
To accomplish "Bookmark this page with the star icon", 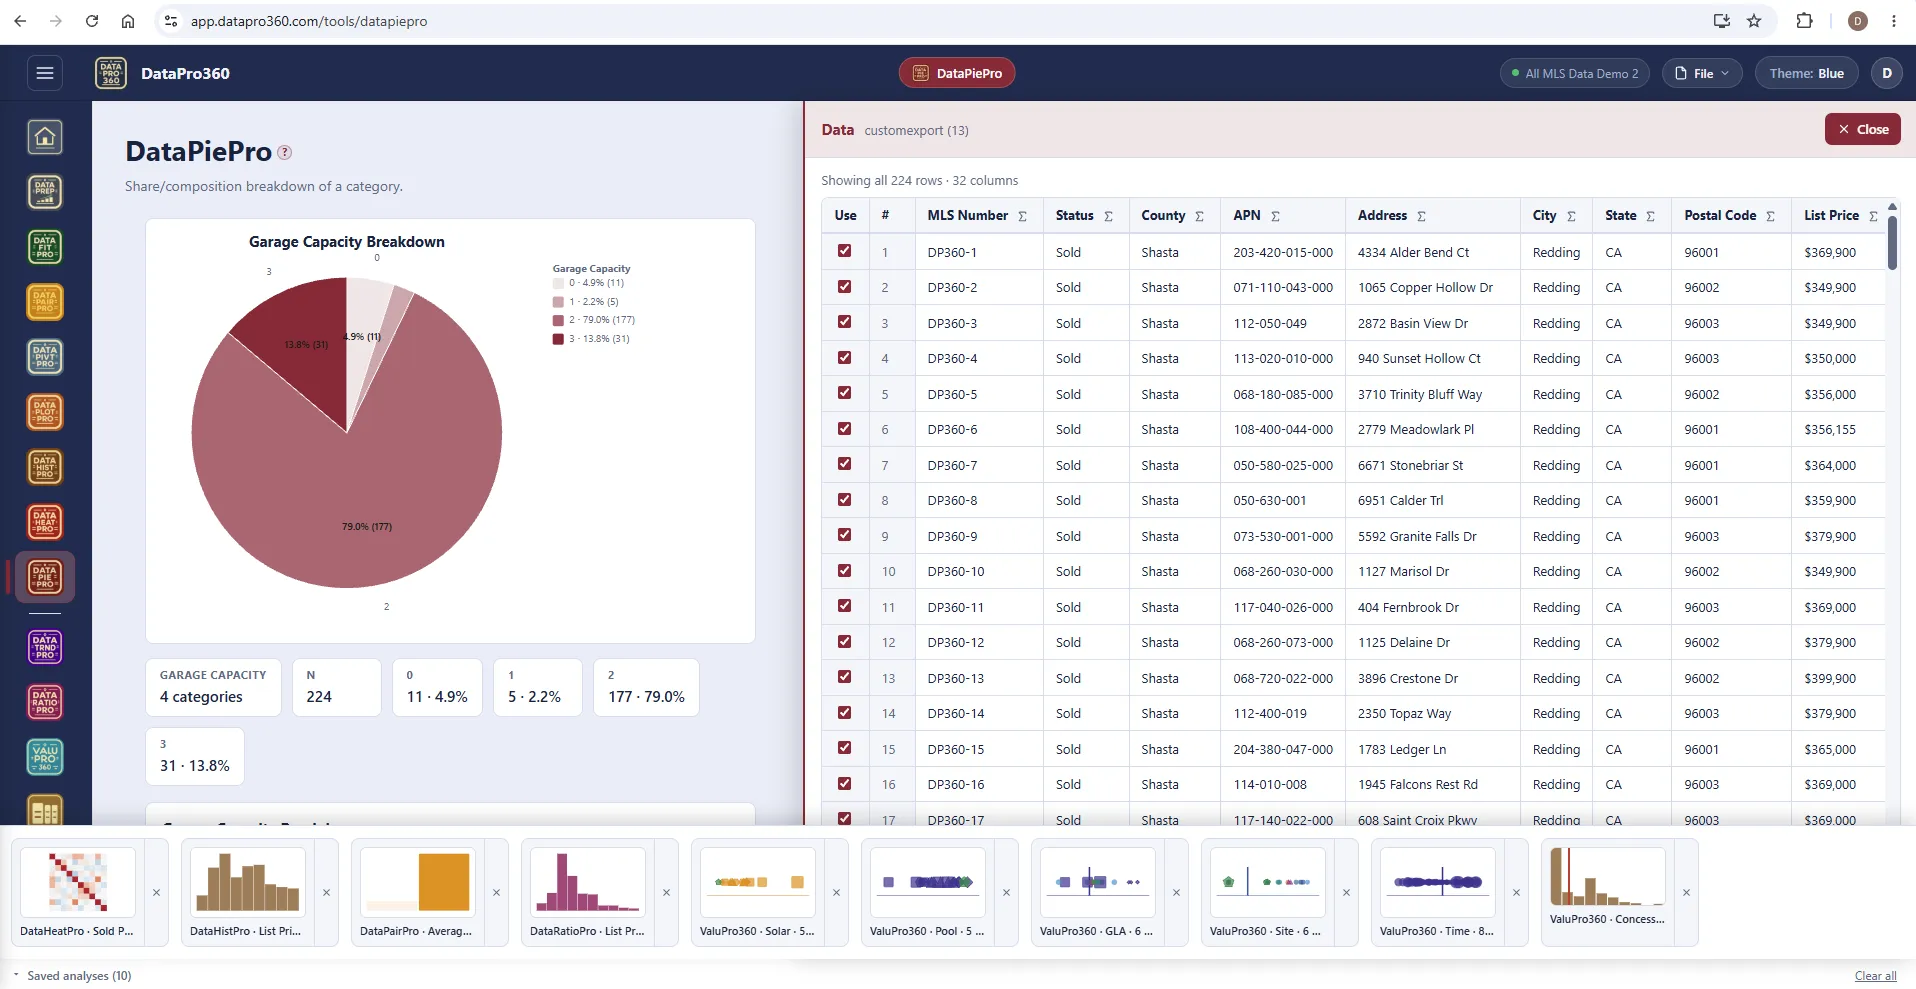I will point(1754,21).
